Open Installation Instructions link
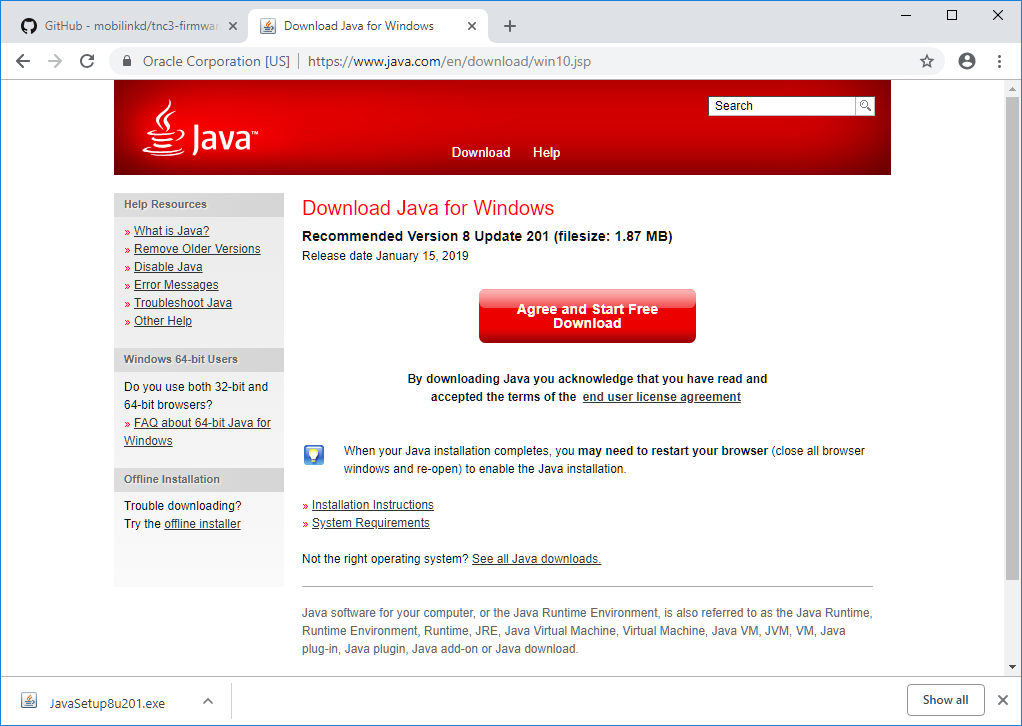The height and width of the screenshot is (726, 1022). [x=372, y=505]
